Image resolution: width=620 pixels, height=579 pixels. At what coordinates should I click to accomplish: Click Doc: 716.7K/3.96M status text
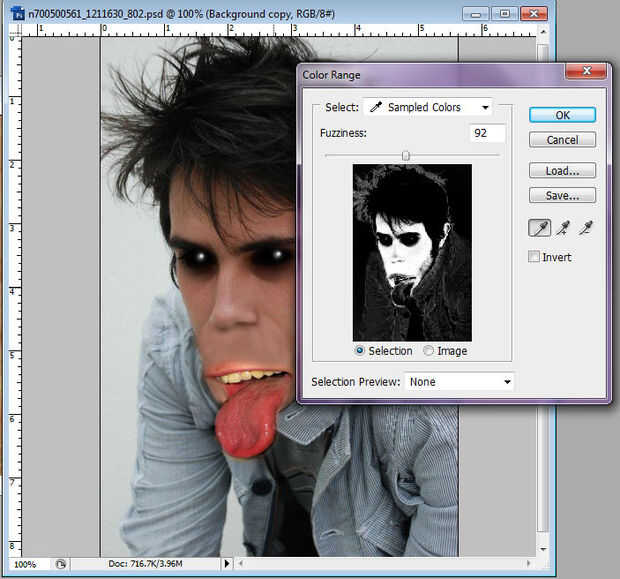tap(145, 564)
